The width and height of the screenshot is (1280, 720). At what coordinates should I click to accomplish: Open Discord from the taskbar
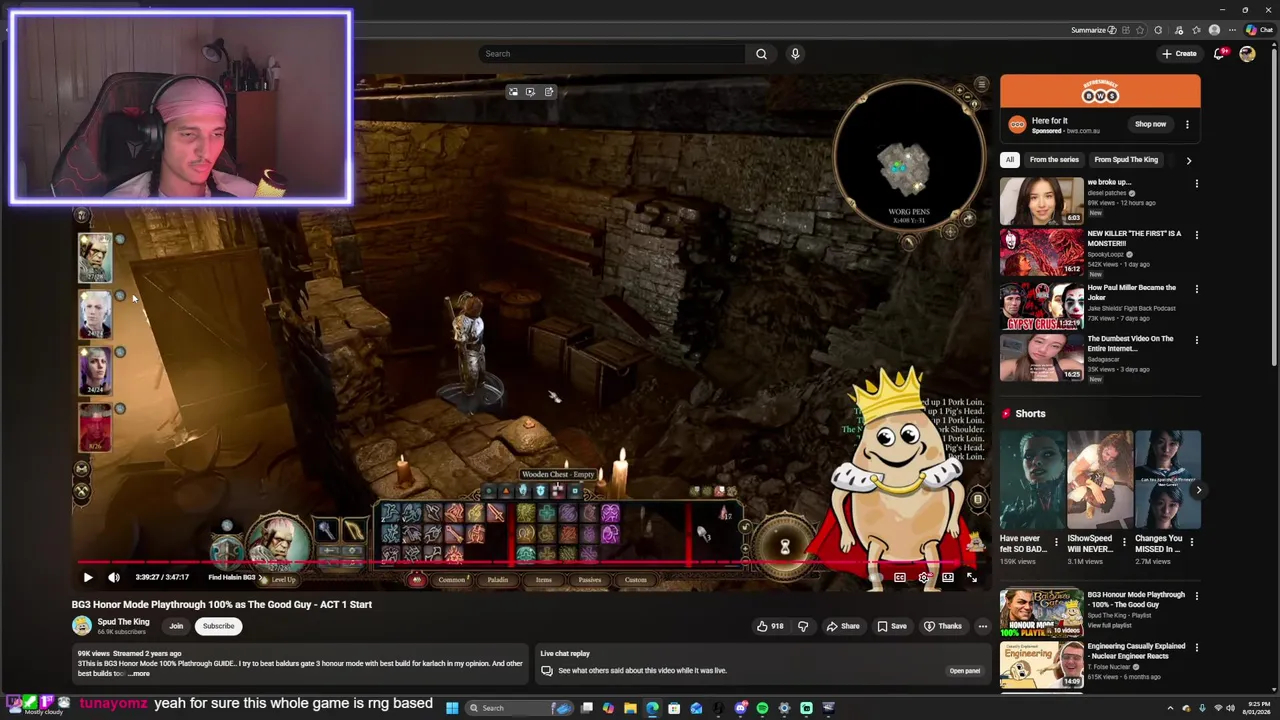[740, 708]
